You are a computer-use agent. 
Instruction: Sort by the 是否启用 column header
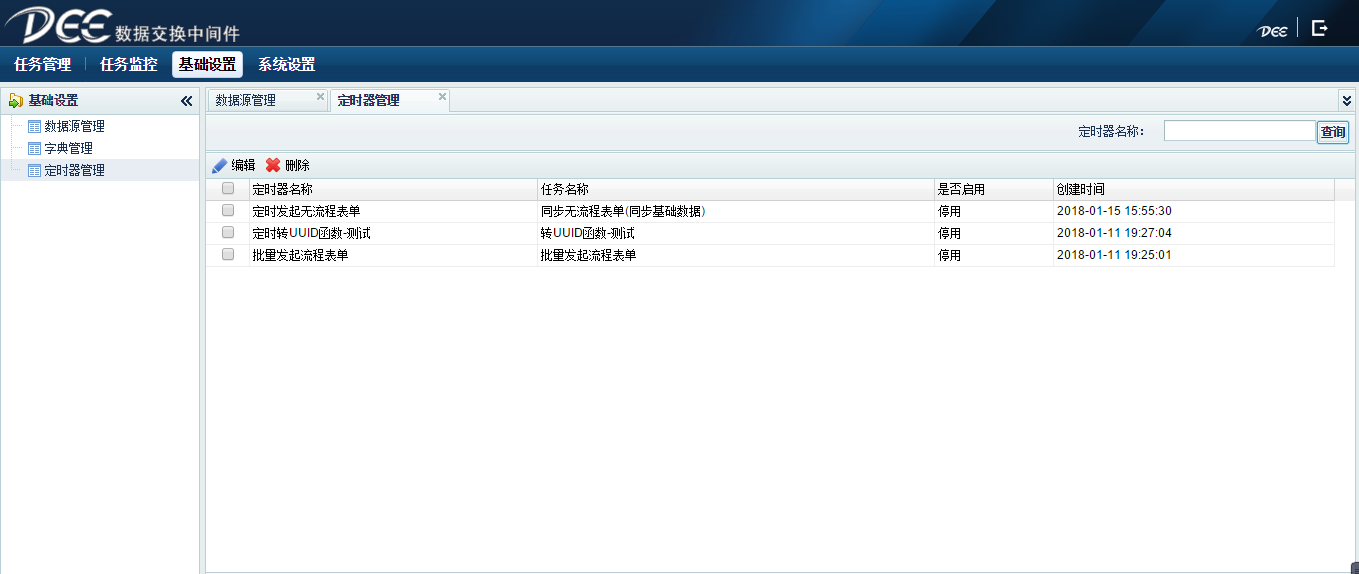click(x=993, y=189)
